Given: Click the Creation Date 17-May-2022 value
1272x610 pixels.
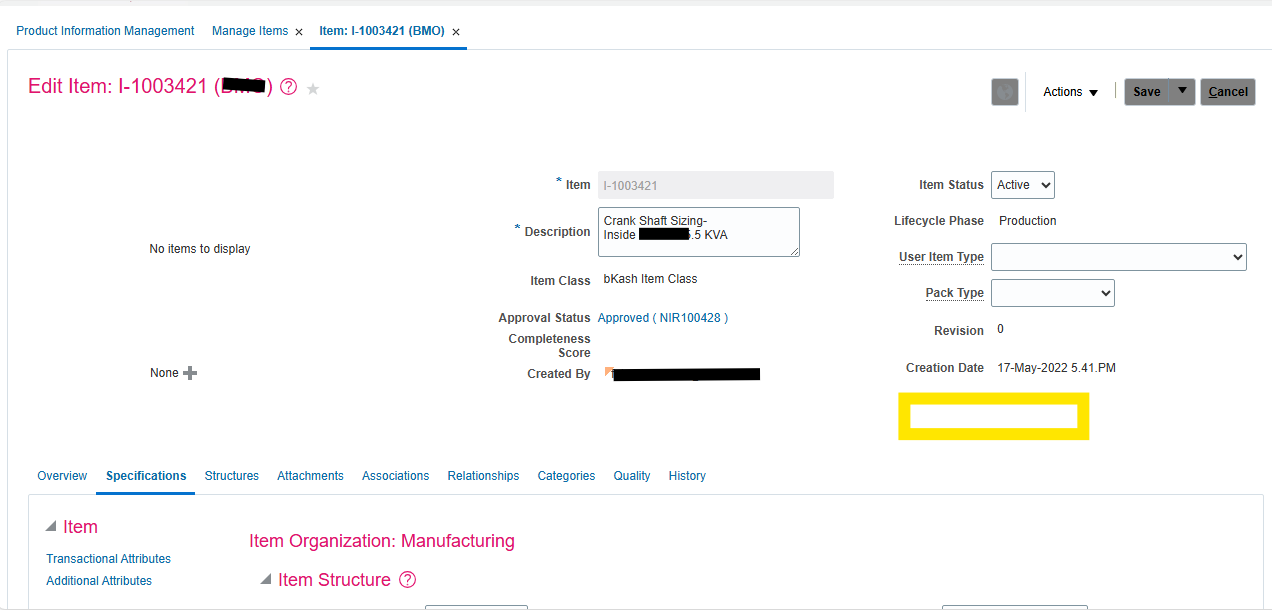Looking at the screenshot, I should [1057, 368].
